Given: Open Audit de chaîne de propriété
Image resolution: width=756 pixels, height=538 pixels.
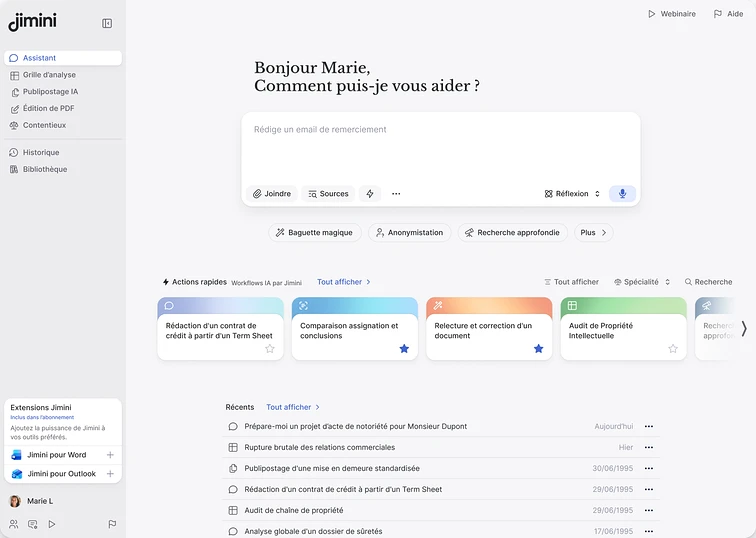Looking at the screenshot, I should coord(441,510).
